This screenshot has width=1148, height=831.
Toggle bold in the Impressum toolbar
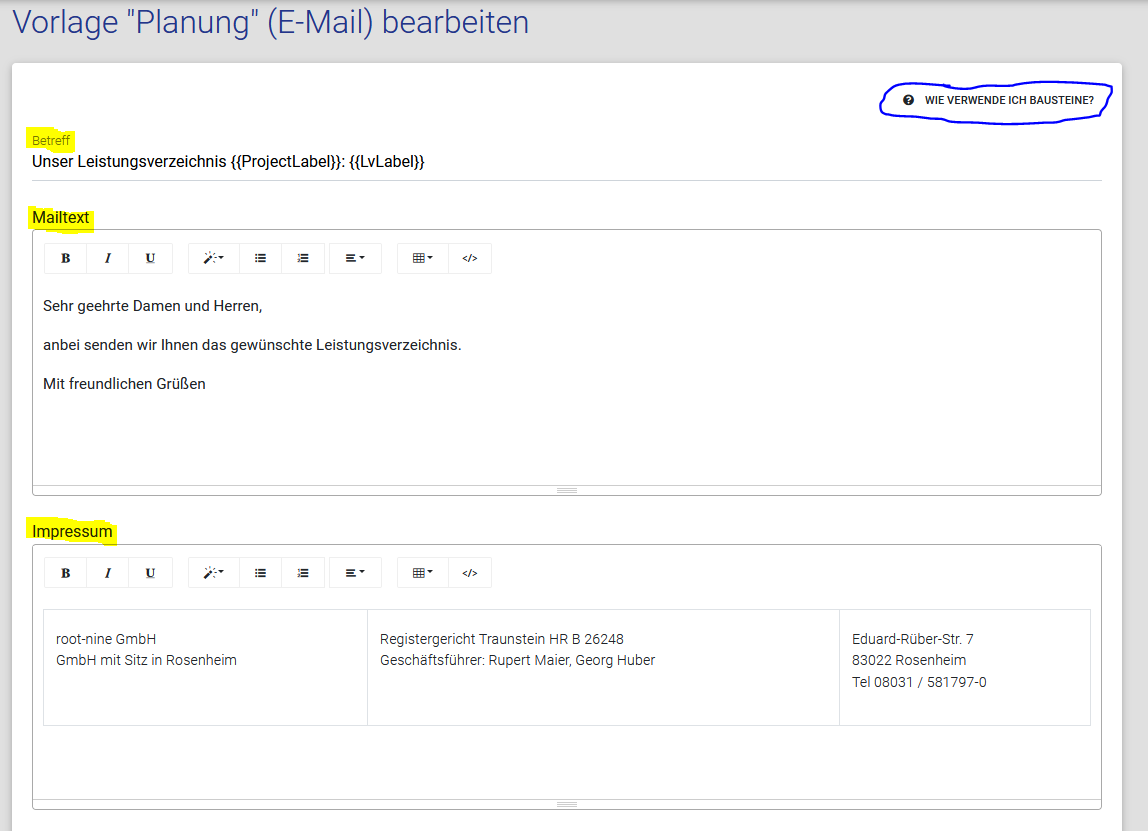[x=66, y=573]
